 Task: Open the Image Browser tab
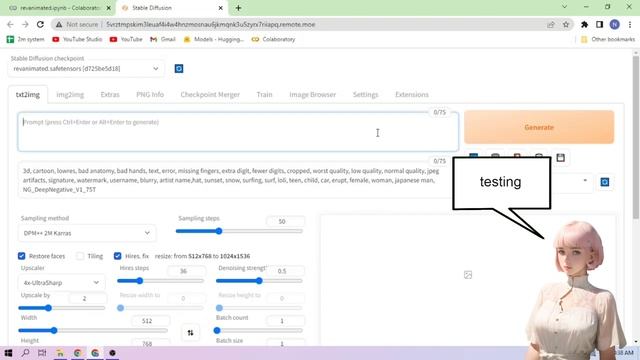tap(312, 95)
